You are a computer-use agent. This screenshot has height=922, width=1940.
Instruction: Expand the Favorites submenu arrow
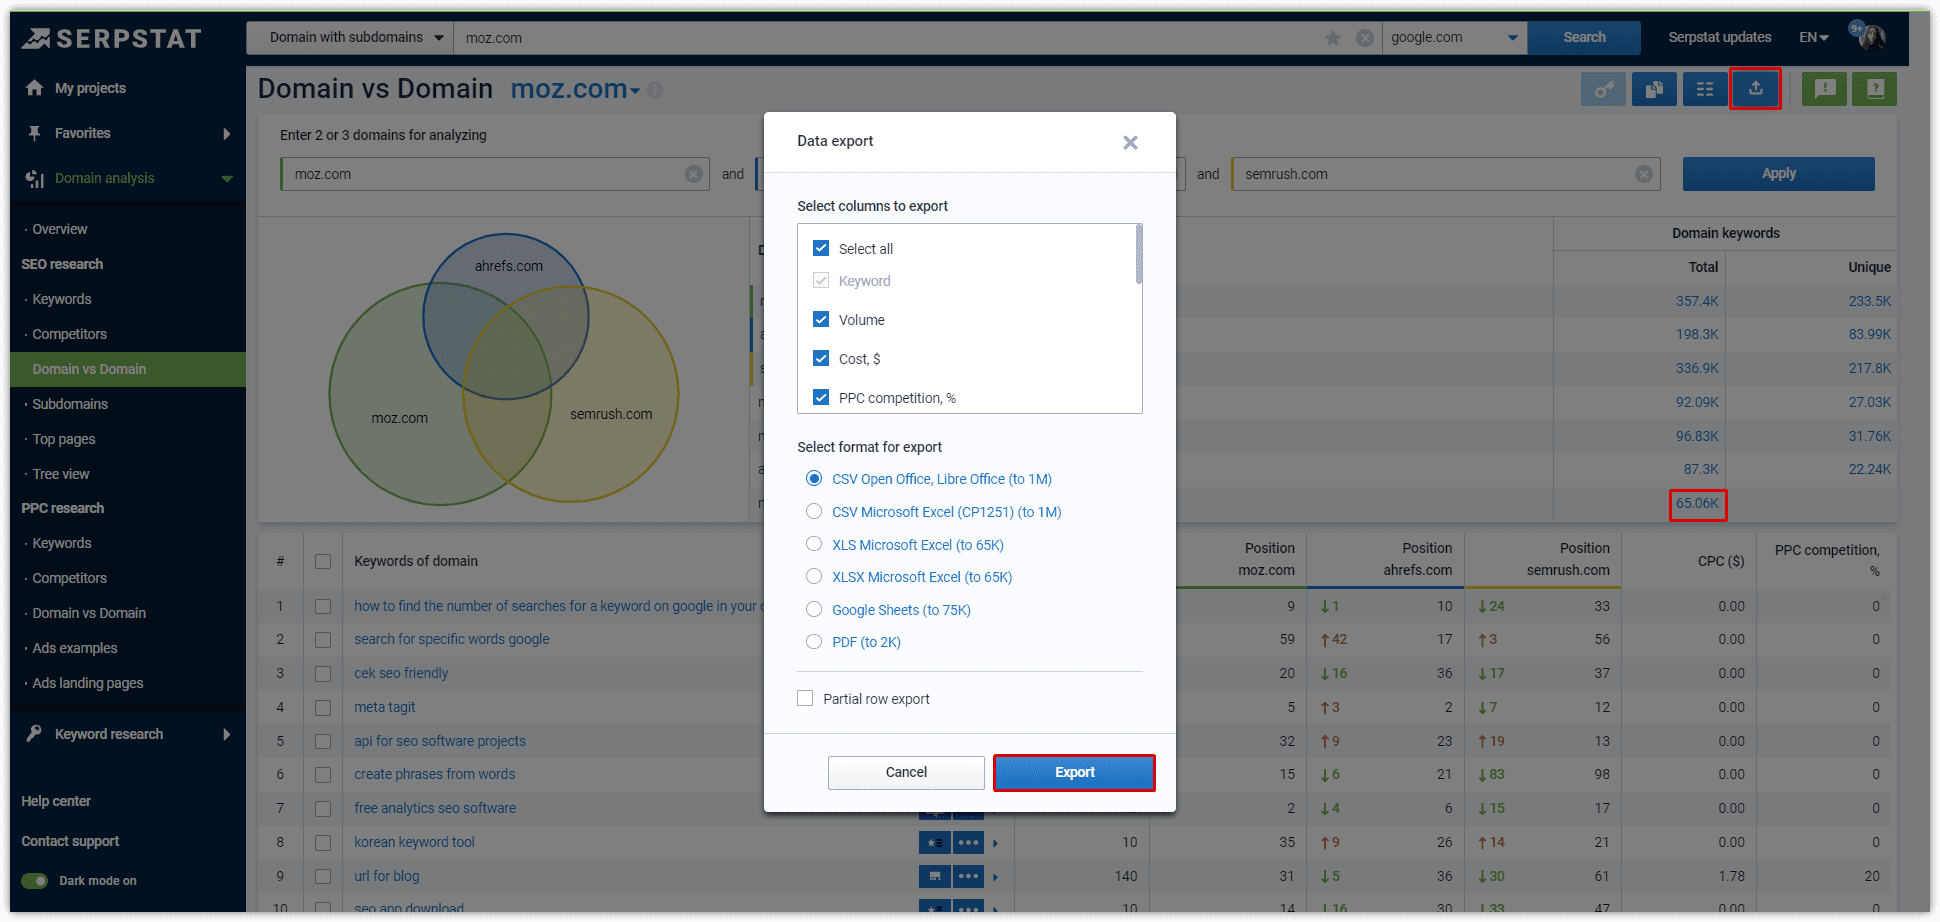227,134
